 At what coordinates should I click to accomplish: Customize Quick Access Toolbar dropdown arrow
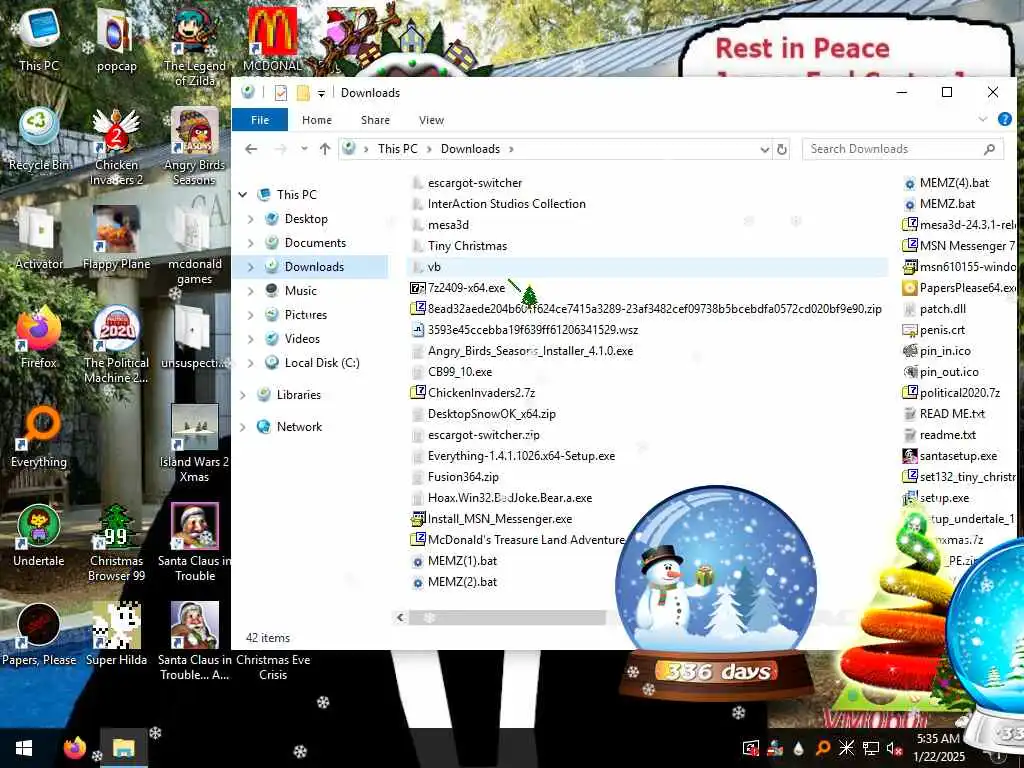321,93
